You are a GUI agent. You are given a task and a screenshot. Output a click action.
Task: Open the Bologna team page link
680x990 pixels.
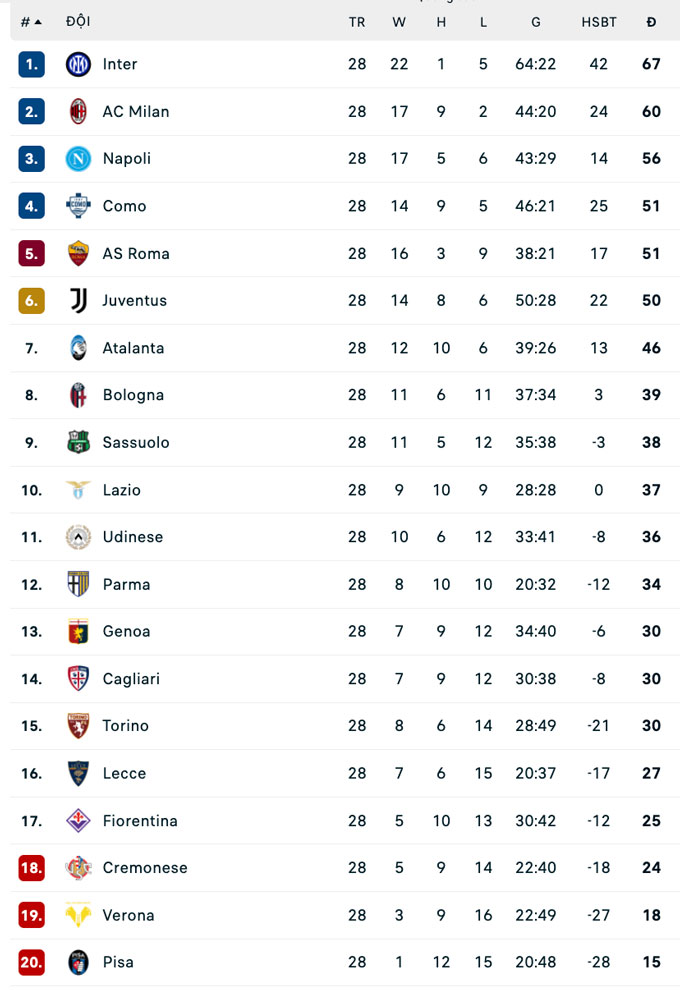(x=133, y=395)
